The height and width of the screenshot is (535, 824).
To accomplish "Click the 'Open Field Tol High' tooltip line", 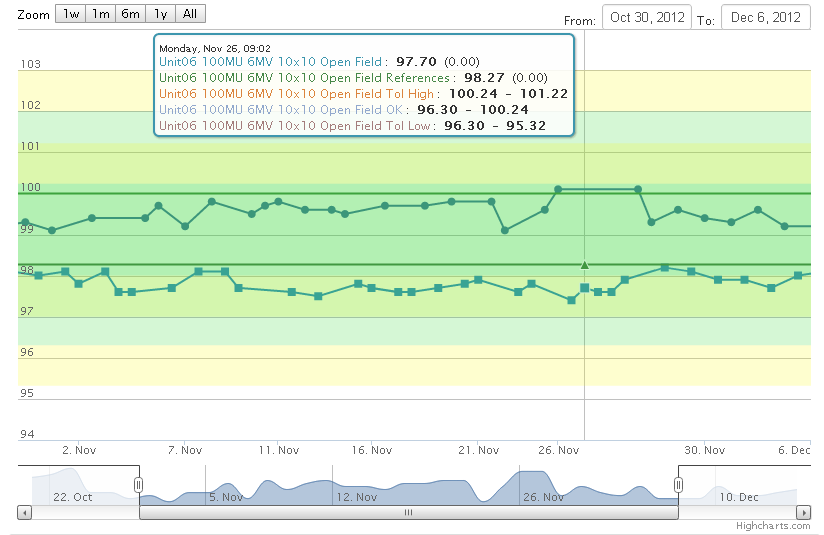I will (x=364, y=94).
